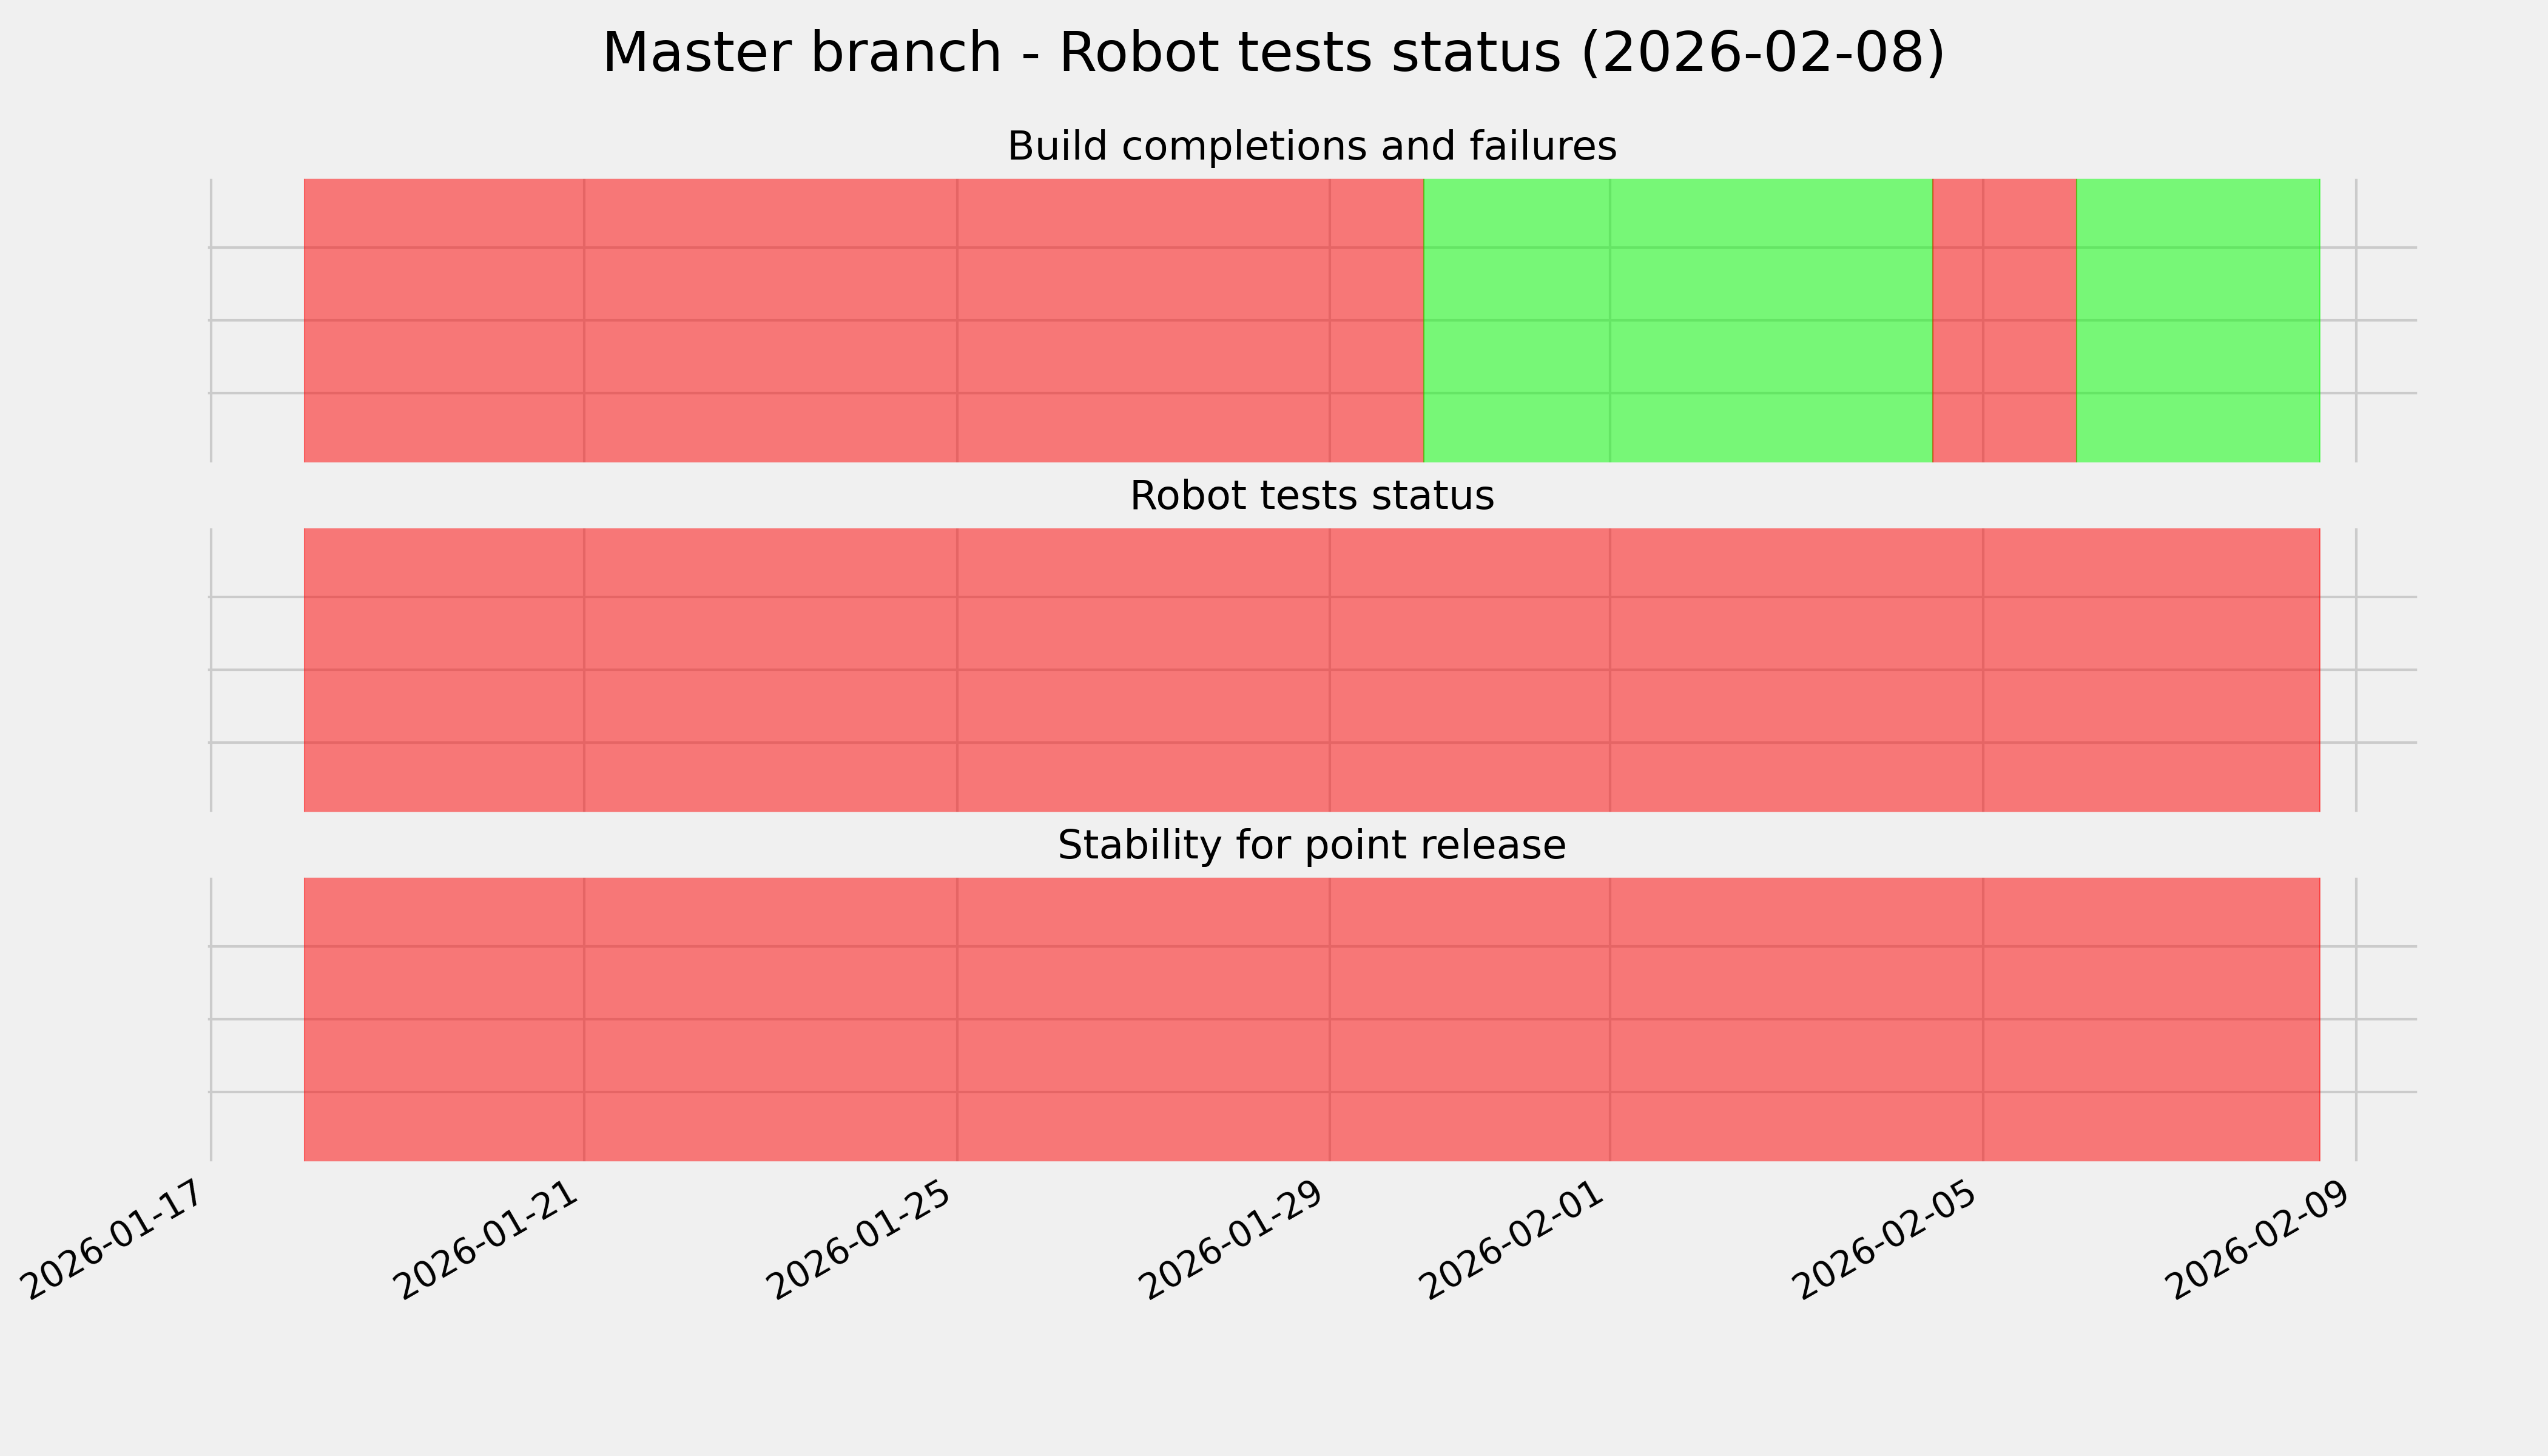Click empty gap left of Stability chart's red bar
The image size is (2548, 1456).
click(257, 1019)
